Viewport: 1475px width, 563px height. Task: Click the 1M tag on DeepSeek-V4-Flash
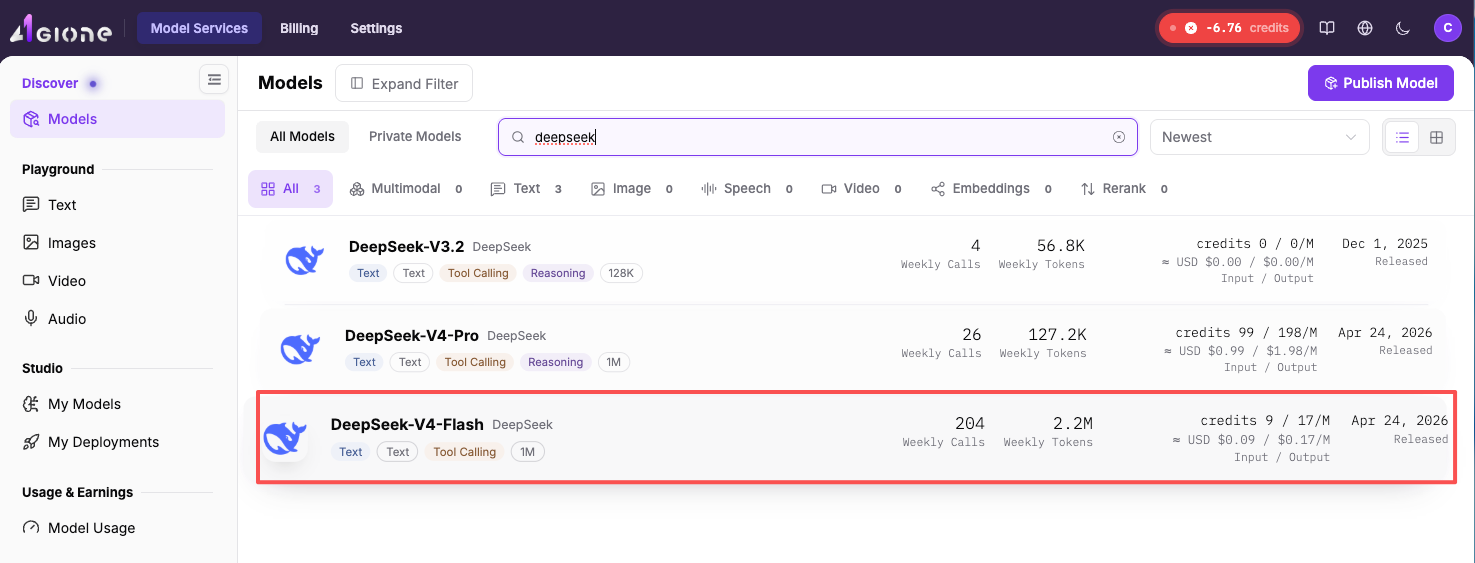coord(528,452)
